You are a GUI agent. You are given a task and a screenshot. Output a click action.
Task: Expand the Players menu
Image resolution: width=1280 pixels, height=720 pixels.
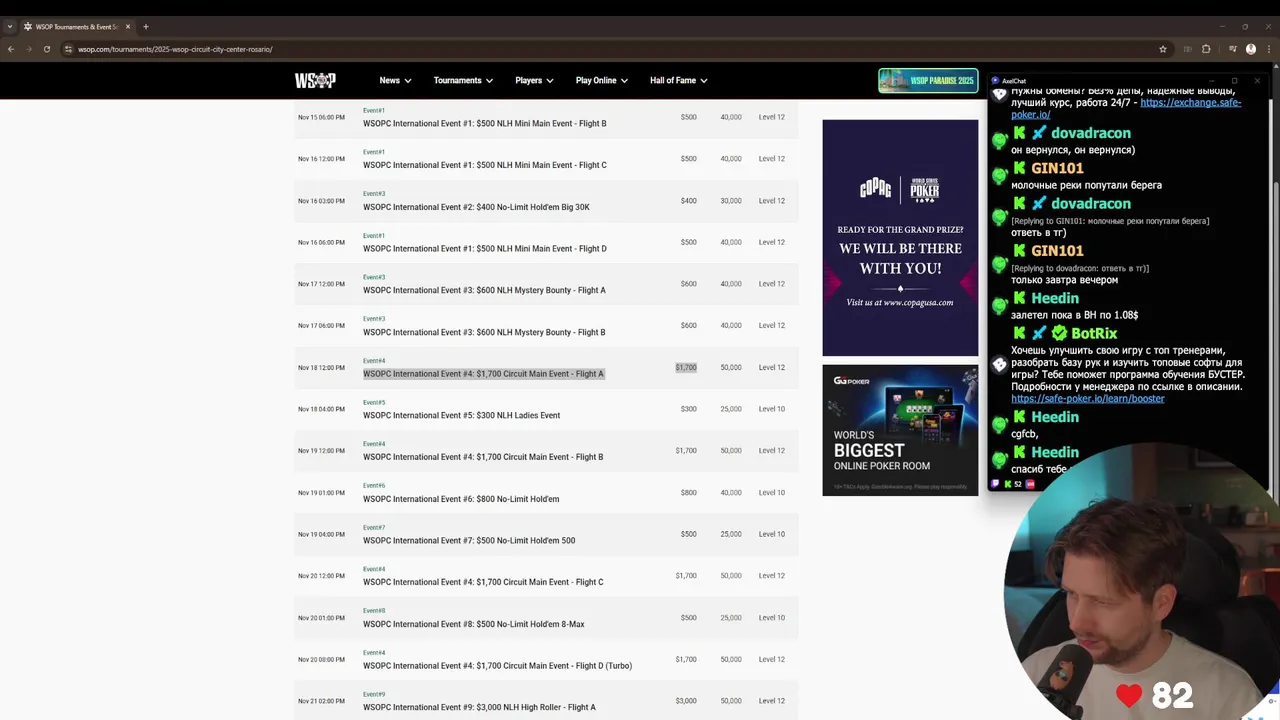tap(534, 80)
